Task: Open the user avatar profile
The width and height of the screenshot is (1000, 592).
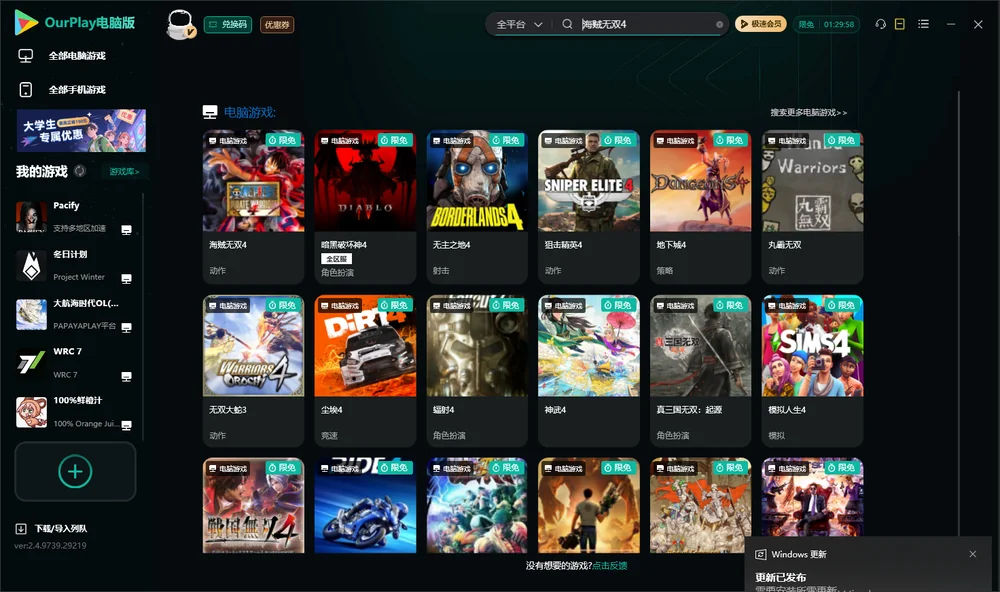Action: click(180, 24)
